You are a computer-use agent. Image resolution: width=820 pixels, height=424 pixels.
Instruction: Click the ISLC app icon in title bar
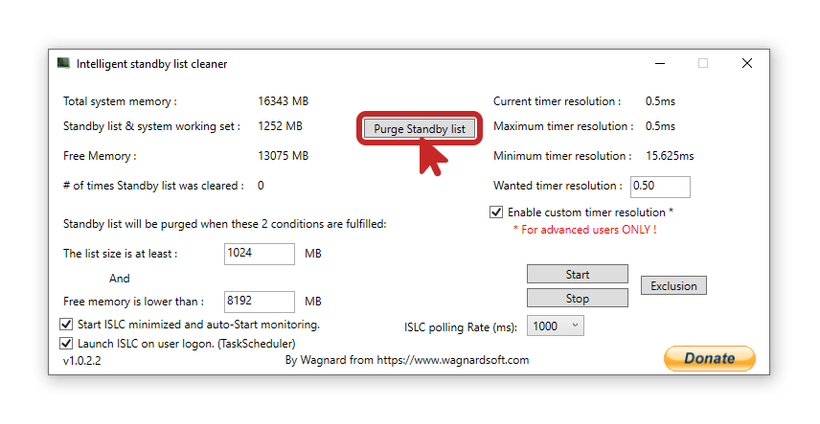pos(63,64)
